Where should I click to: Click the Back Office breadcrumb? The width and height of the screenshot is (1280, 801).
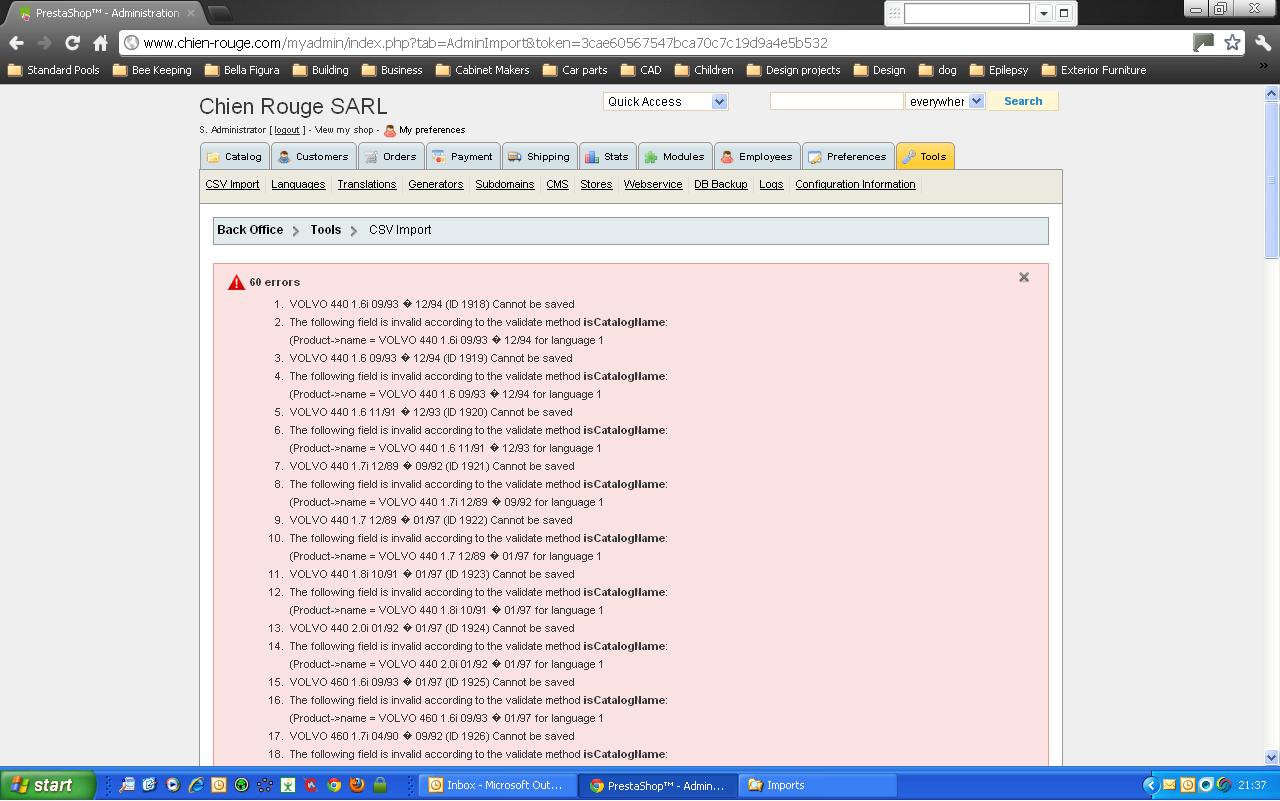pyautogui.click(x=250, y=230)
